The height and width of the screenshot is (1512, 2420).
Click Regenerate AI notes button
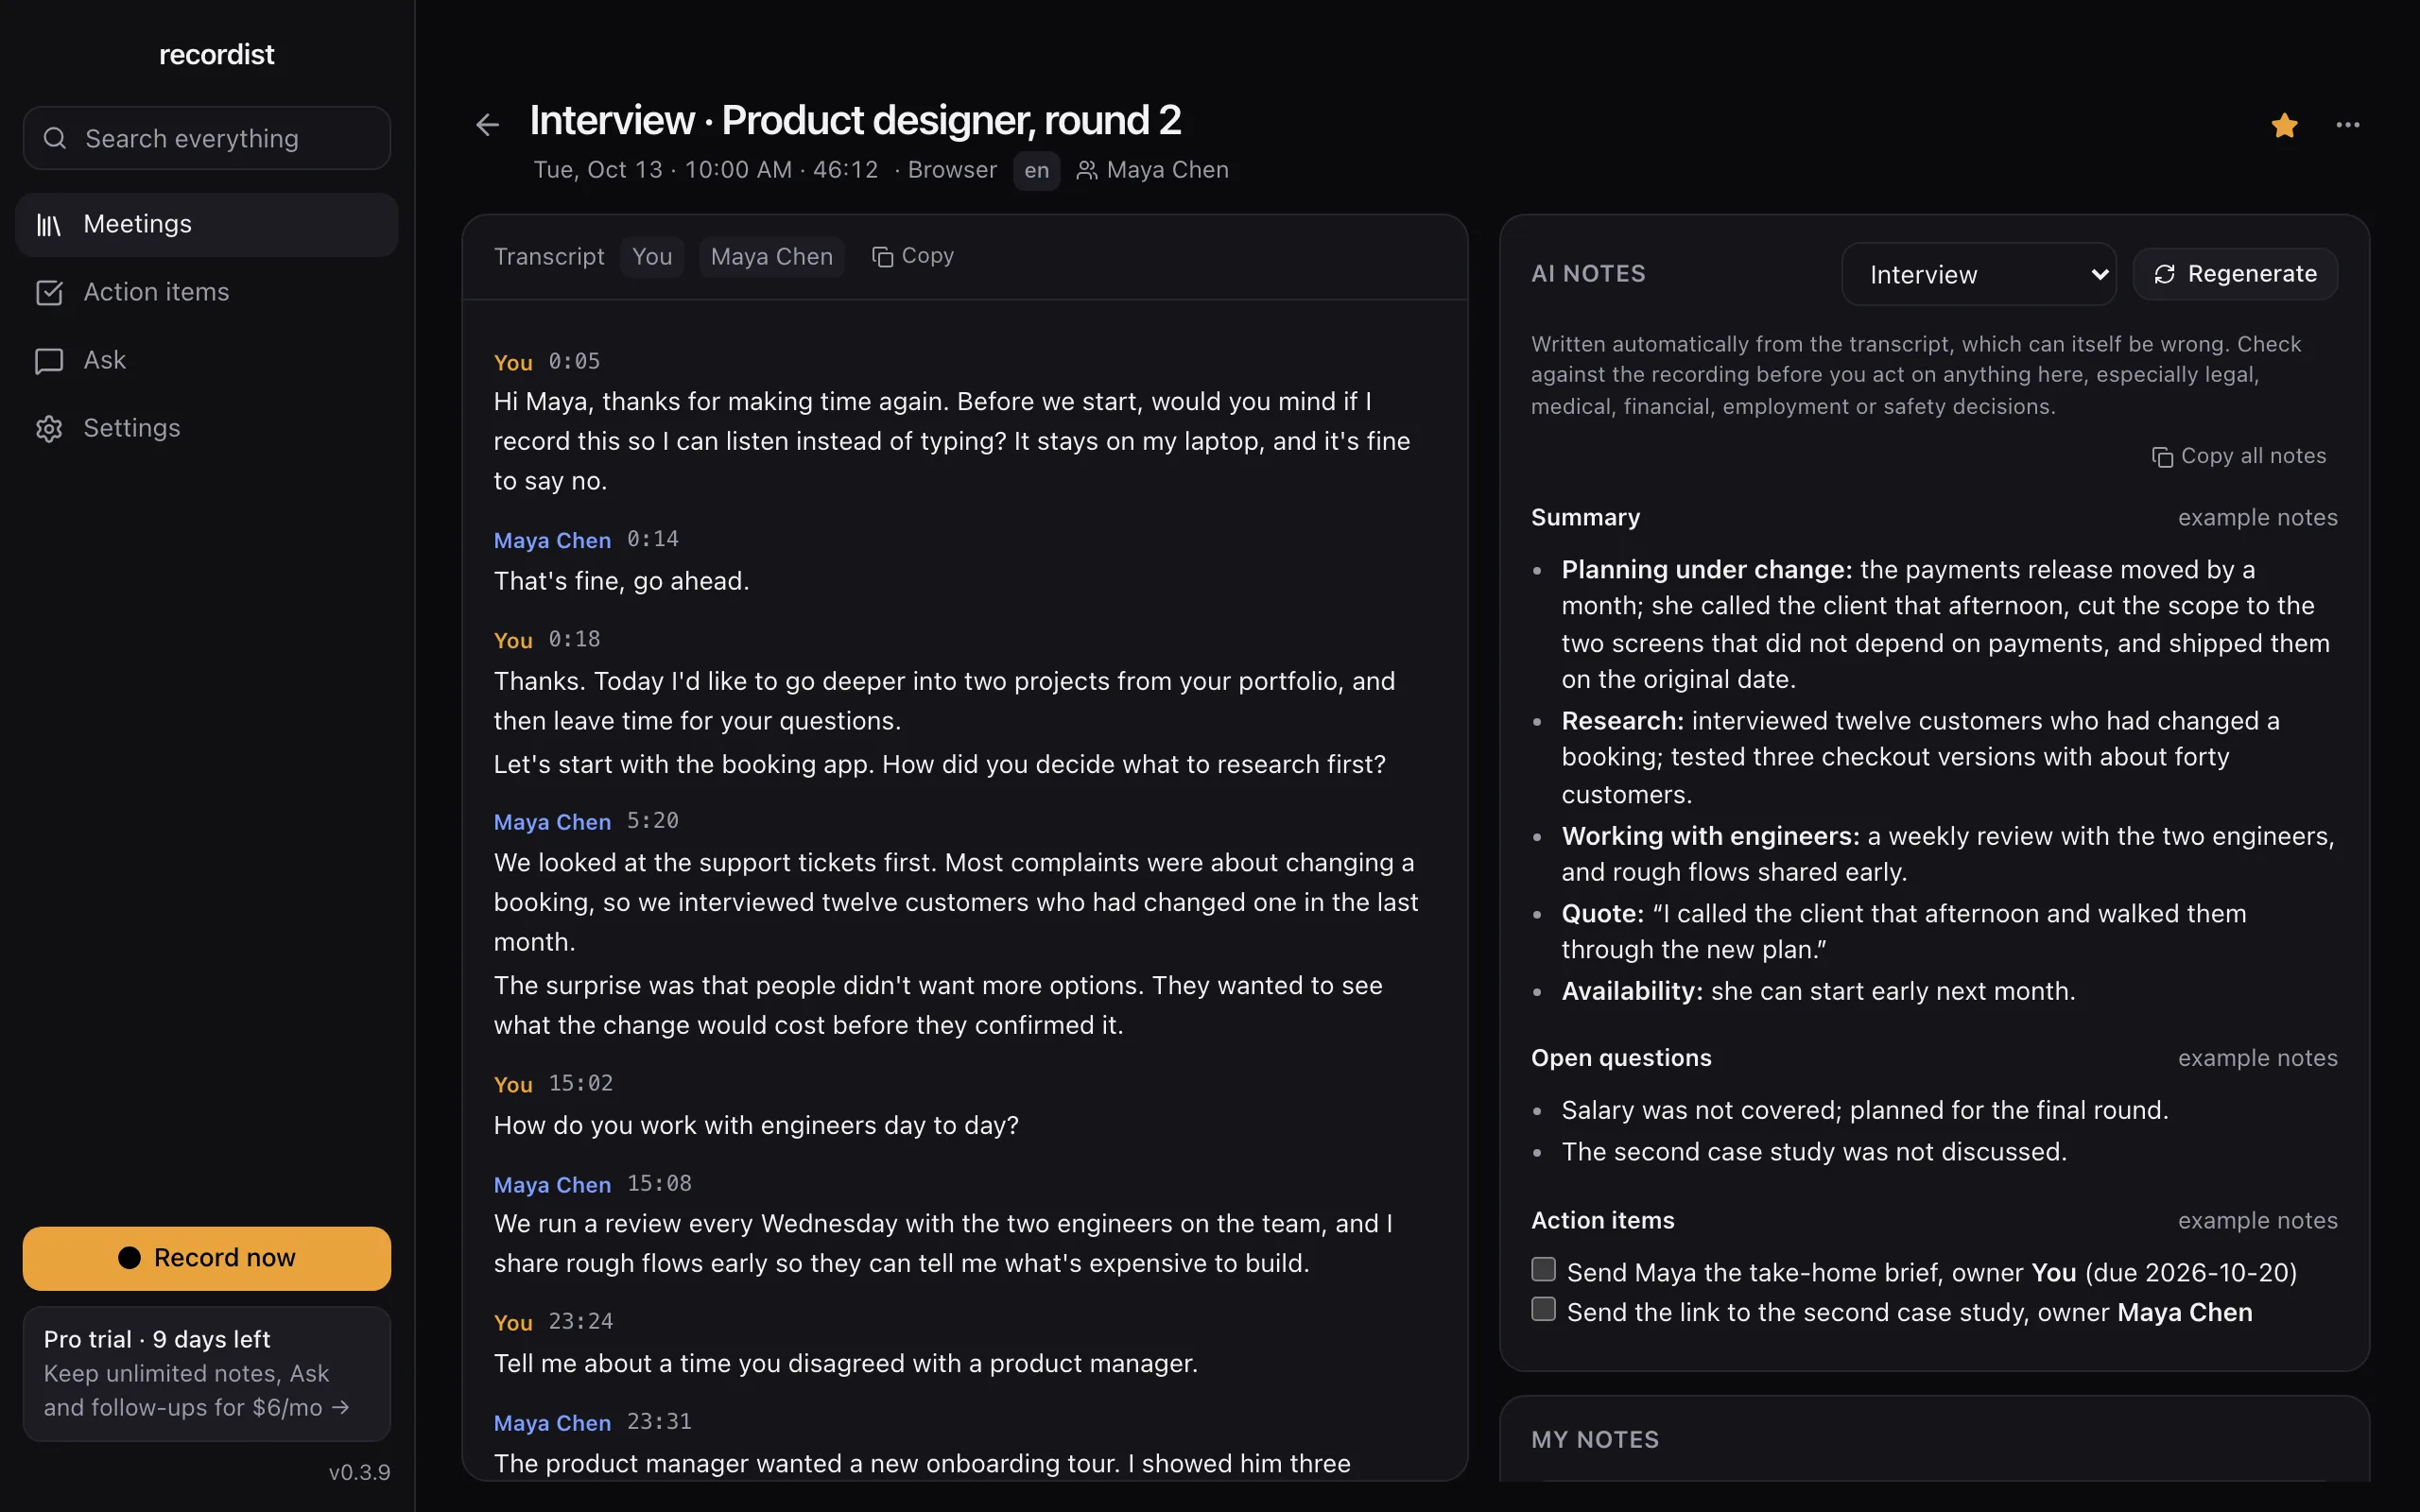pyautogui.click(x=2235, y=274)
